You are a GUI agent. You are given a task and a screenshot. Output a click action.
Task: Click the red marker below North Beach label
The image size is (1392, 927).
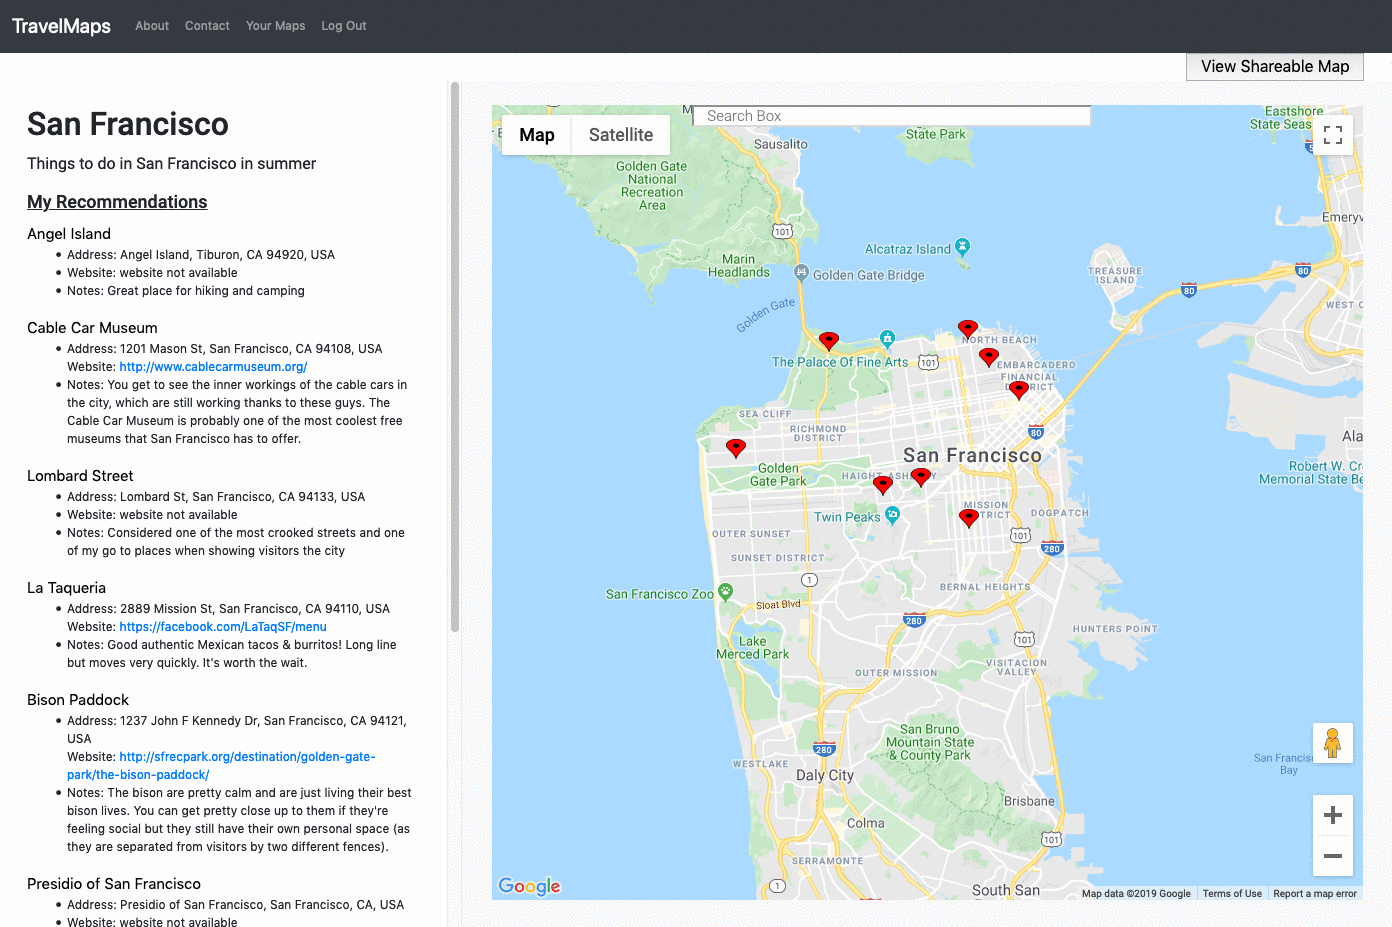(x=989, y=356)
